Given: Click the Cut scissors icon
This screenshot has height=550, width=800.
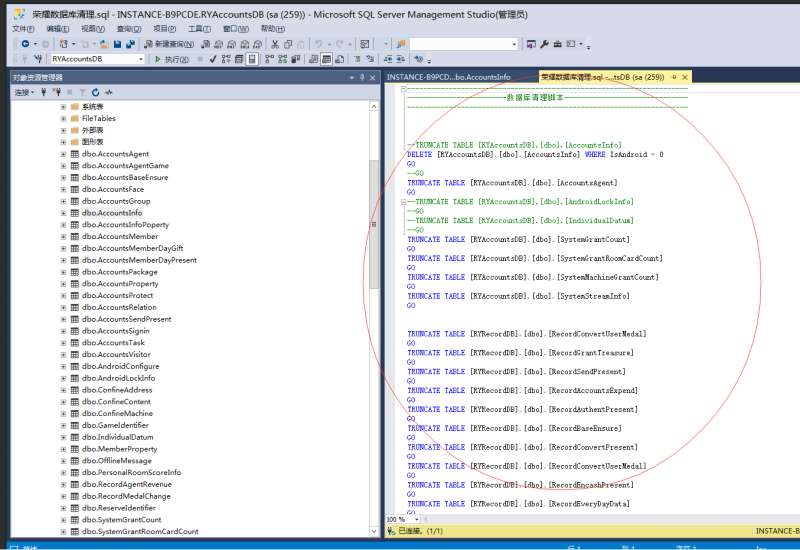Looking at the screenshot, I should 275,44.
